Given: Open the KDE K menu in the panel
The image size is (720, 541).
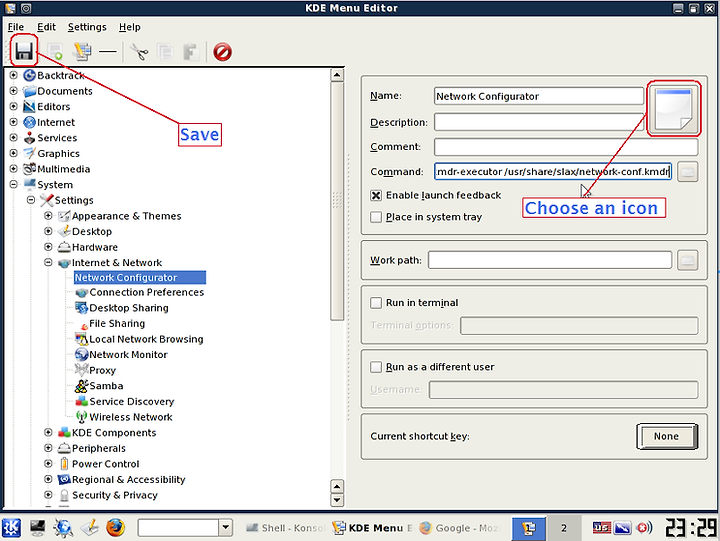Looking at the screenshot, I should click(11, 528).
